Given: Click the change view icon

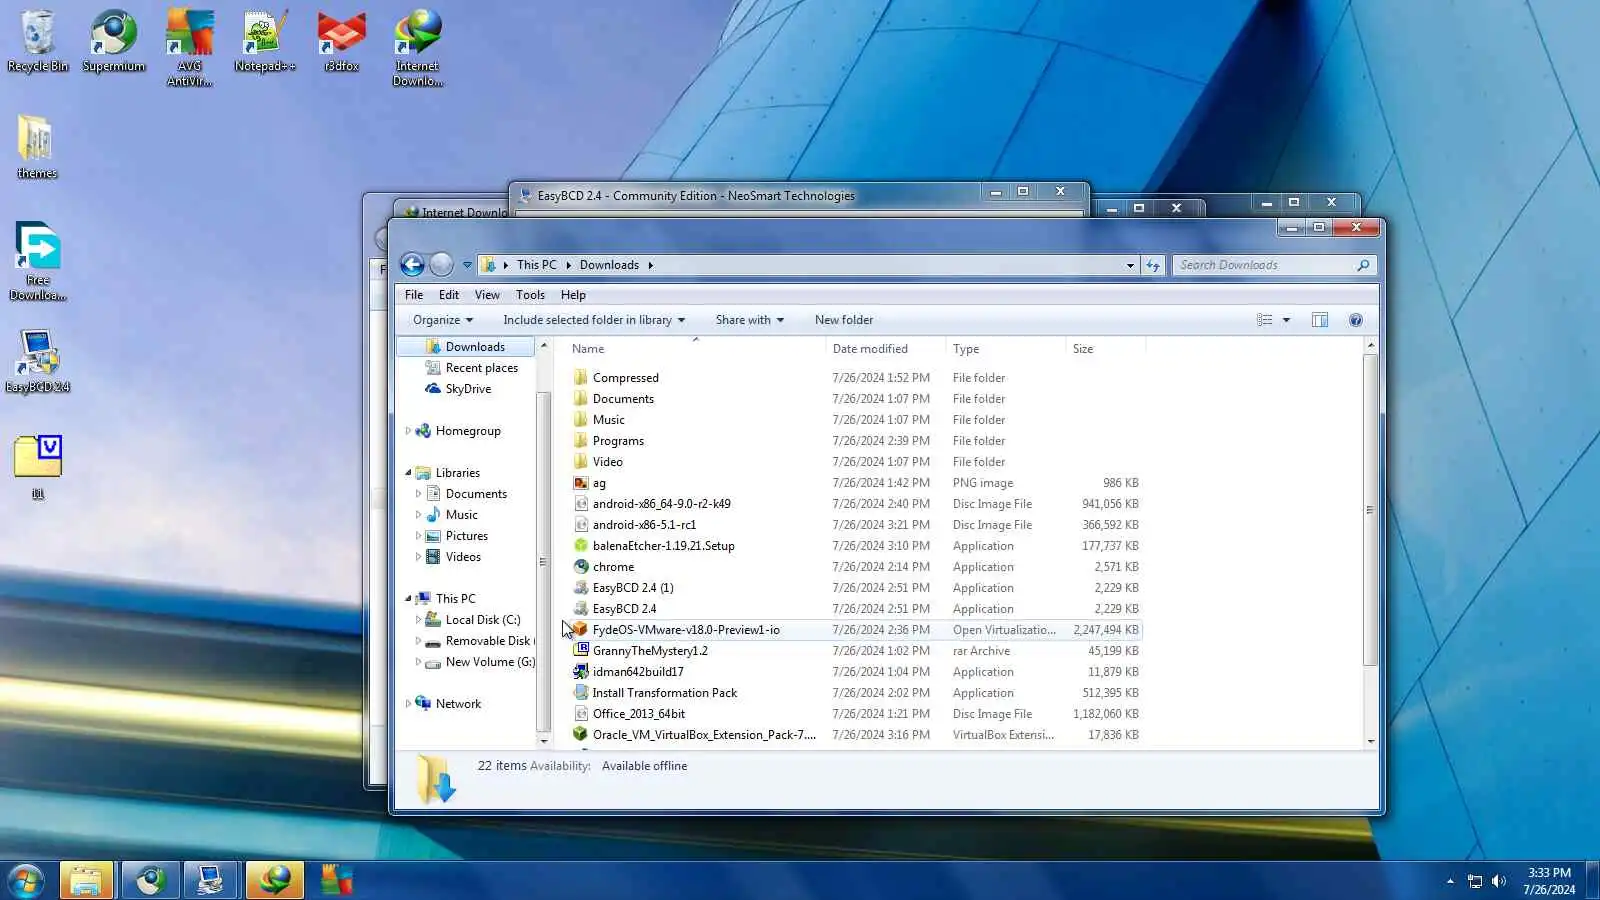Looking at the screenshot, I should [x=1265, y=320].
